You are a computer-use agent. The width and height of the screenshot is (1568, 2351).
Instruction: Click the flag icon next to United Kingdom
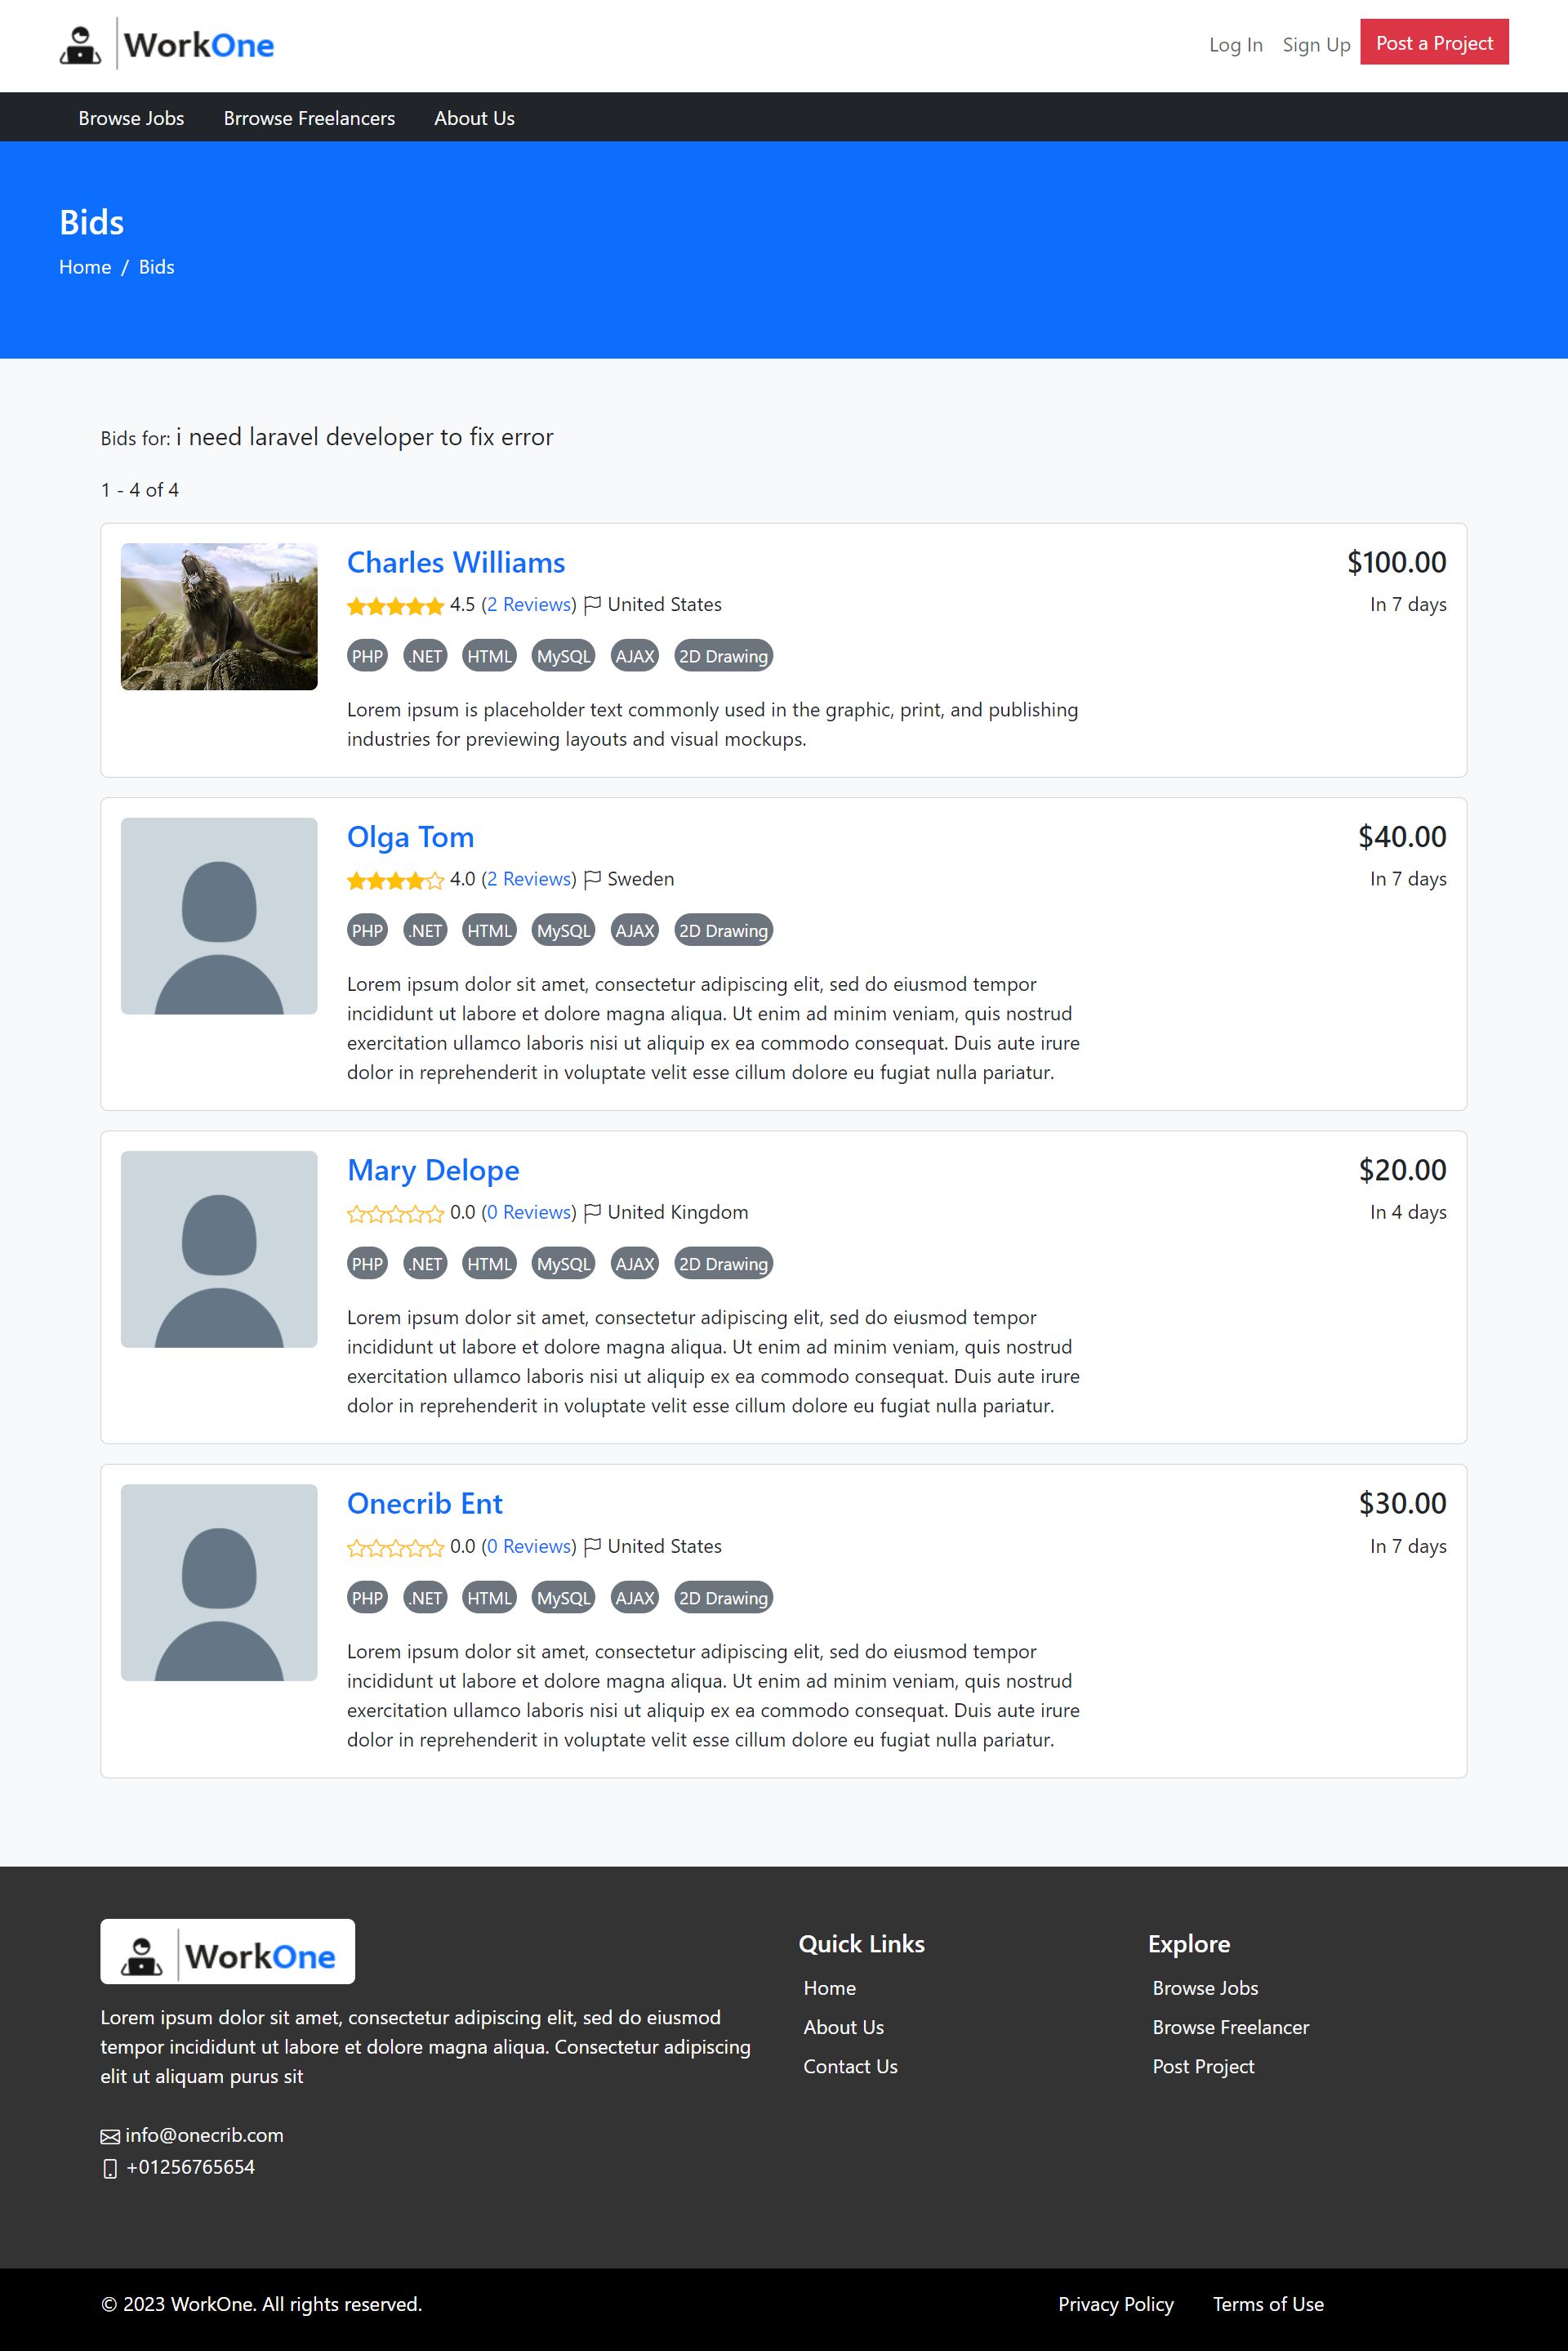tap(592, 1212)
